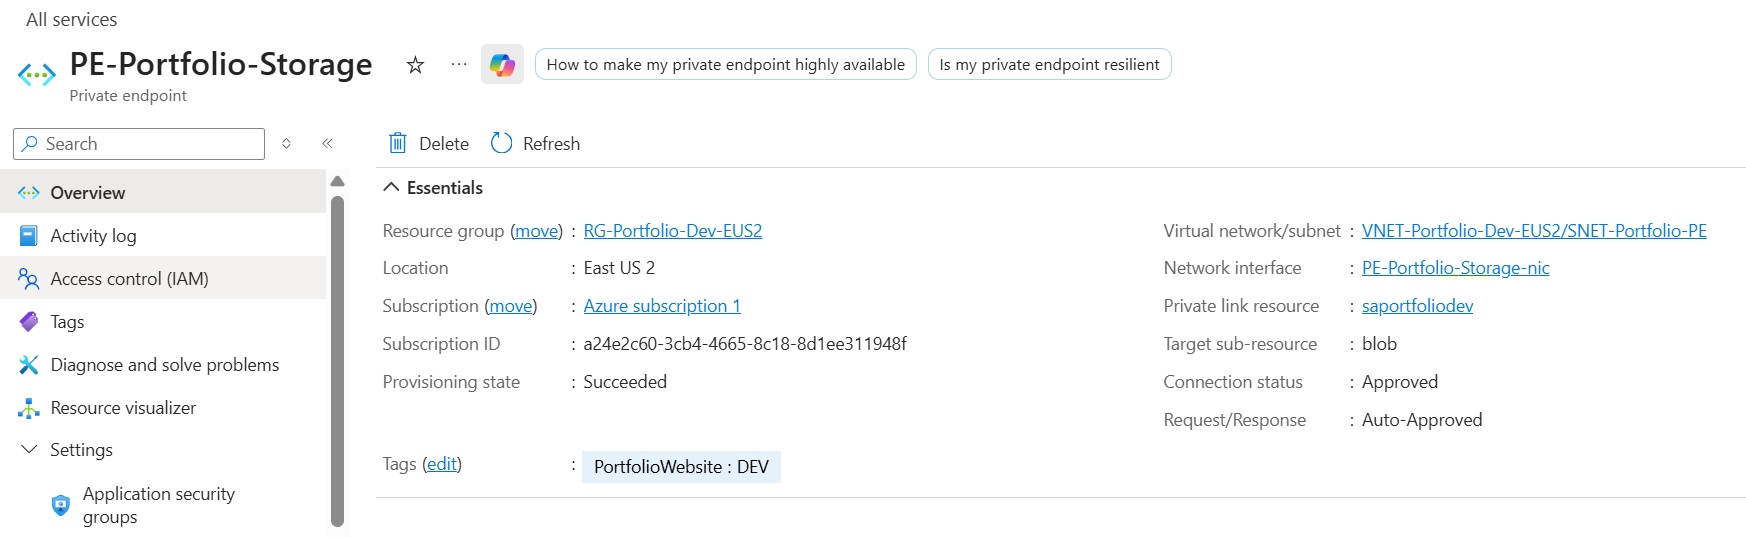Open the Activity log menu item
Image resolution: width=1746 pixels, height=537 pixels.
(x=93, y=236)
